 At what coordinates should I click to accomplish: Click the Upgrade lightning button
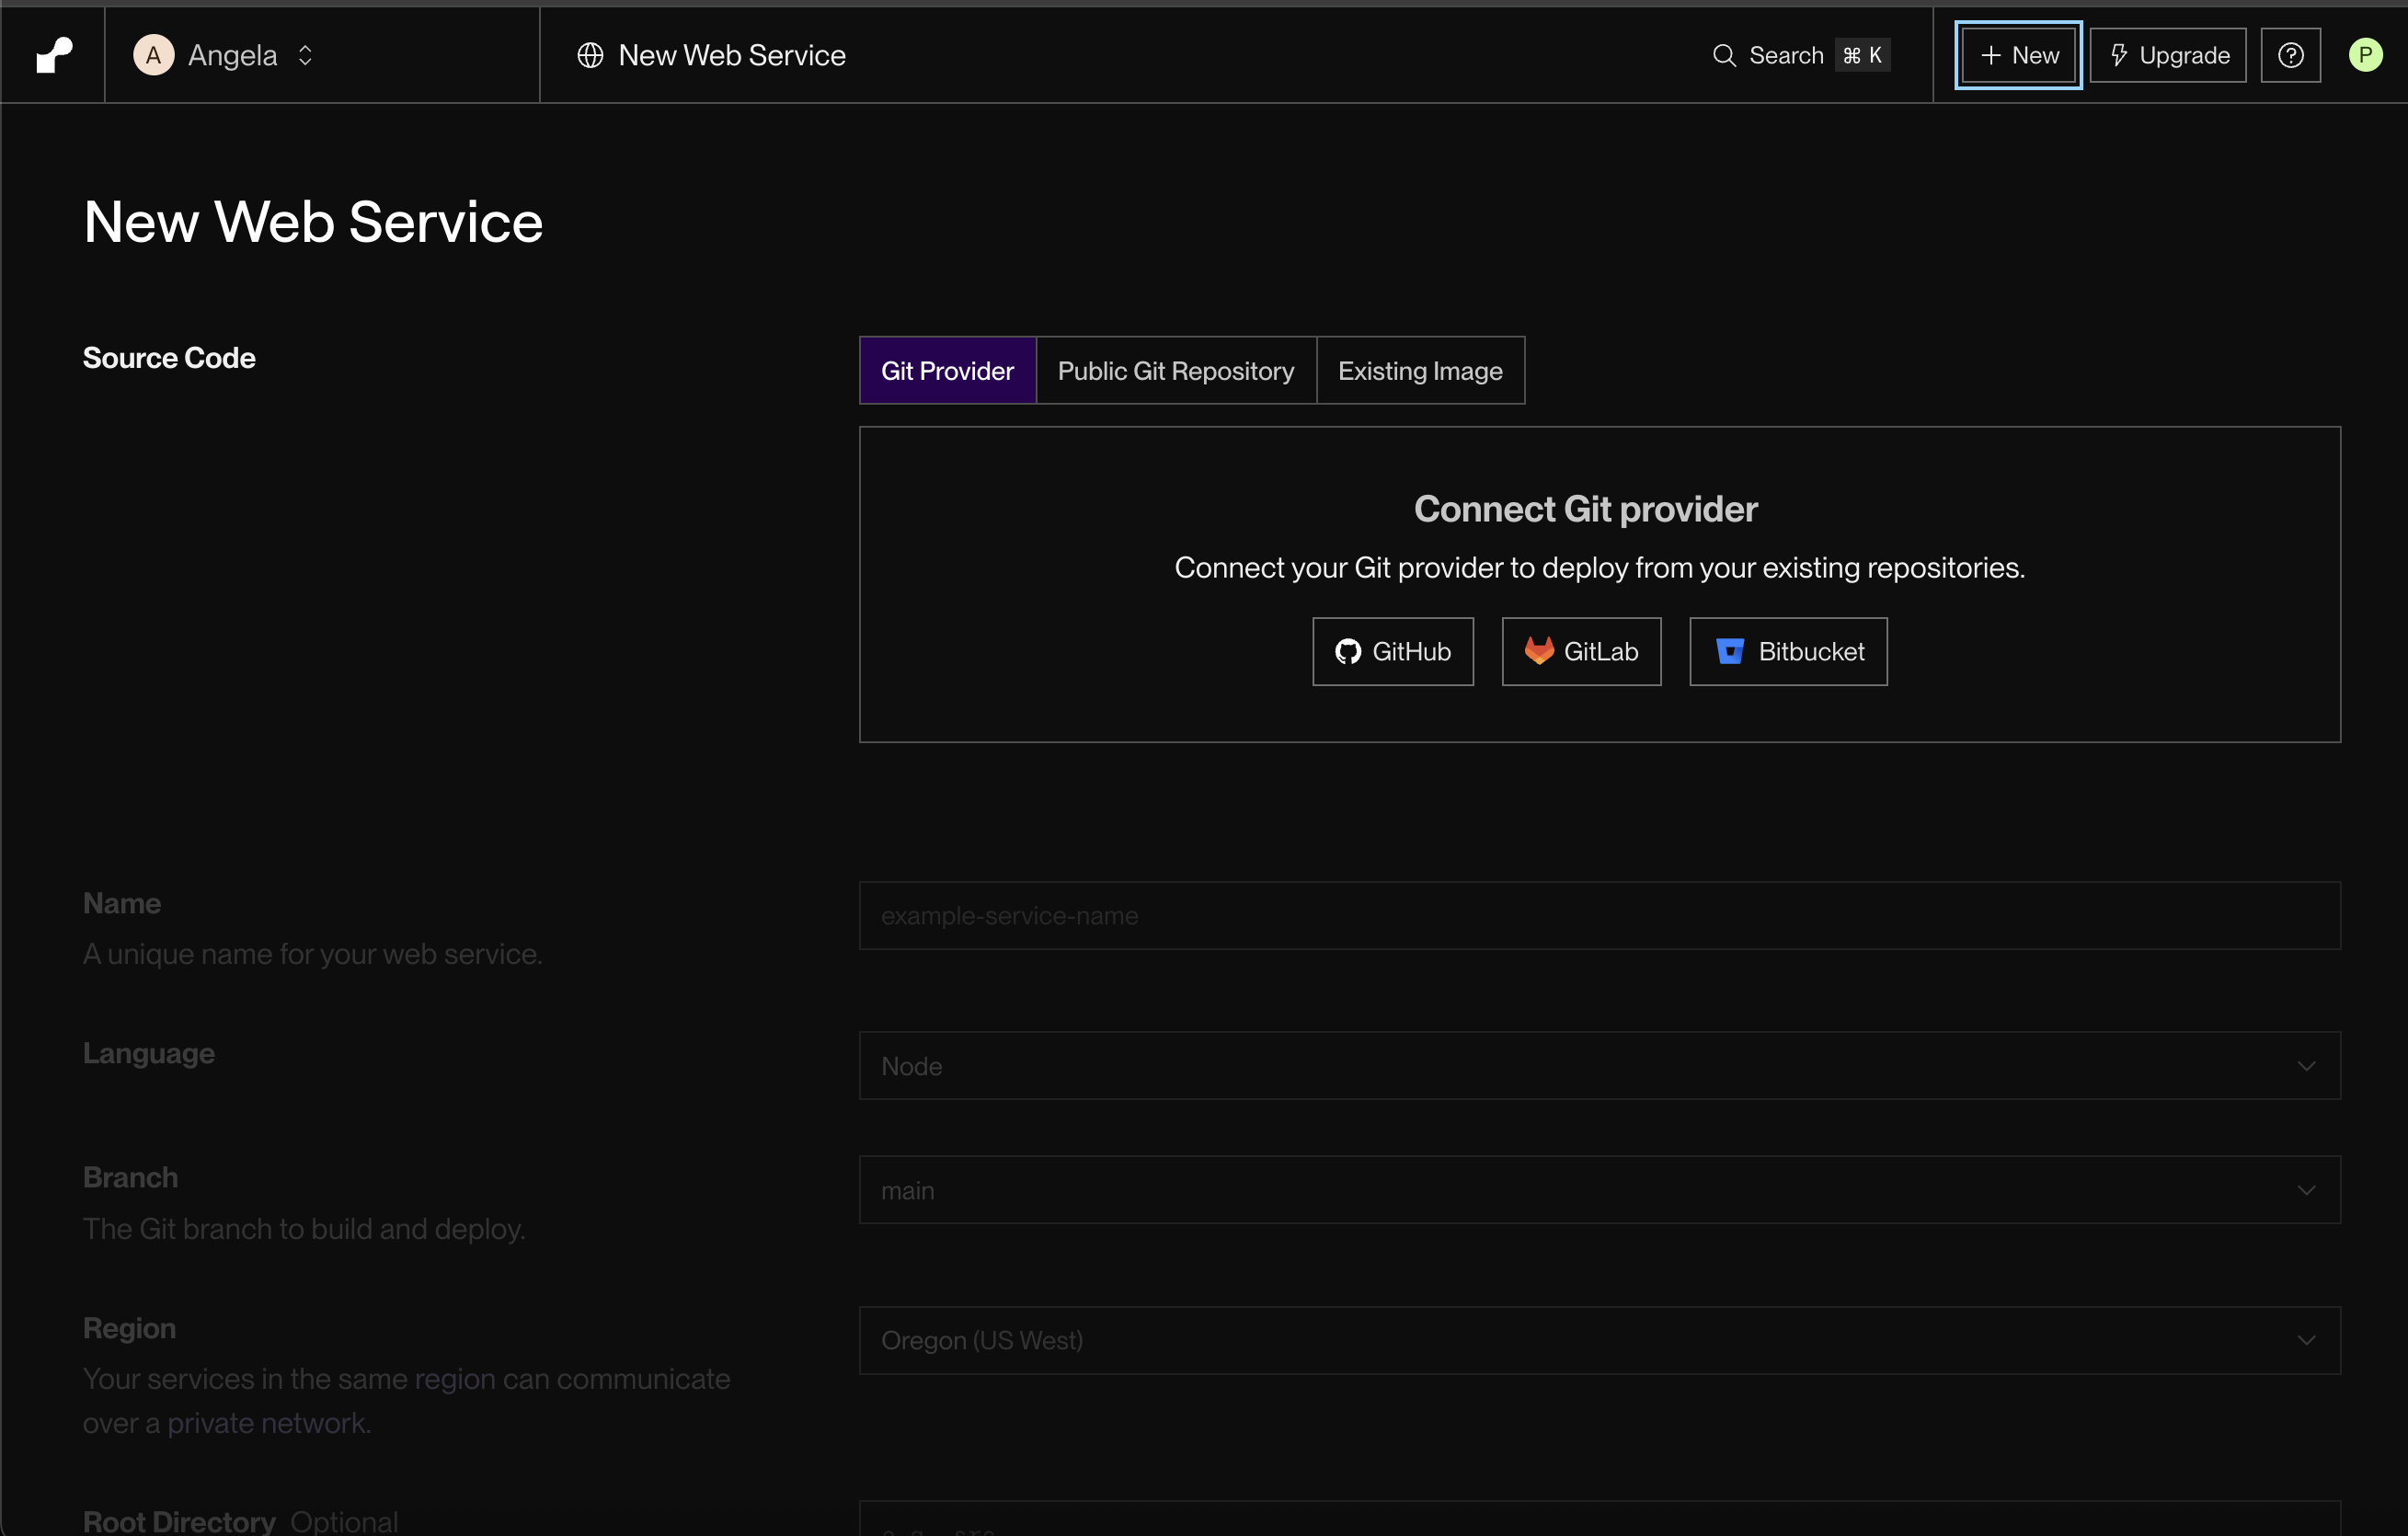(x=2167, y=55)
